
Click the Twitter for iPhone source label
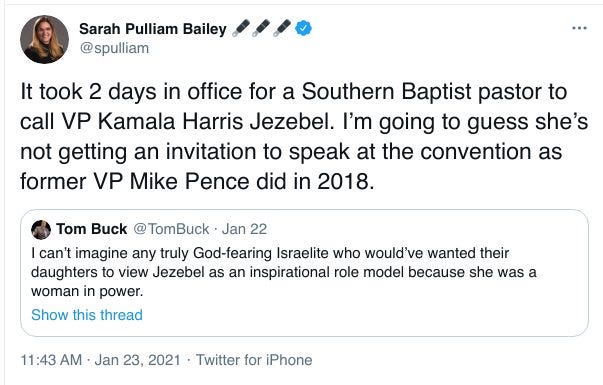254,360
